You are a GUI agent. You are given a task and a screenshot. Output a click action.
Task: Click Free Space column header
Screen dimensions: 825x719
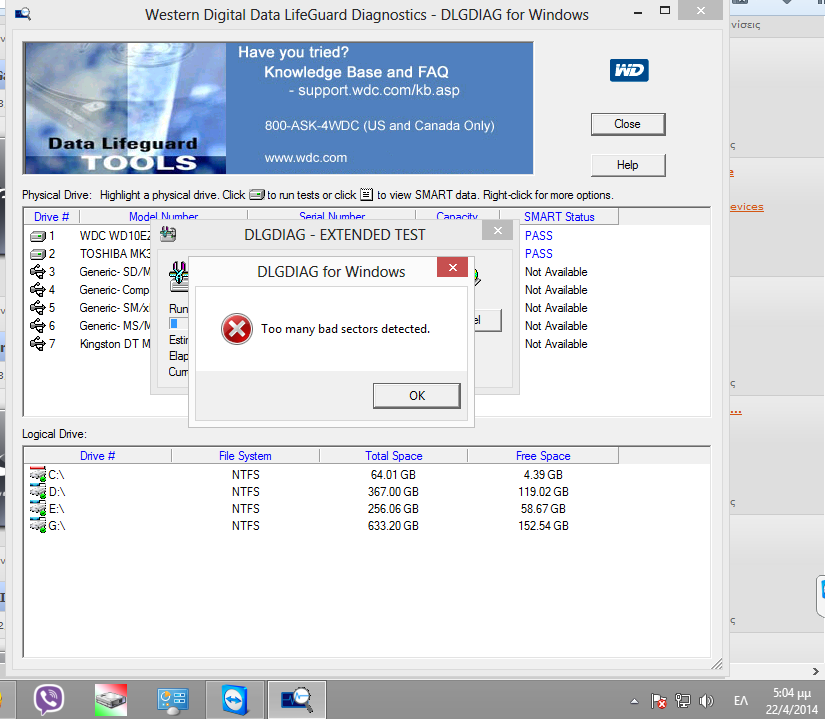tap(543, 455)
